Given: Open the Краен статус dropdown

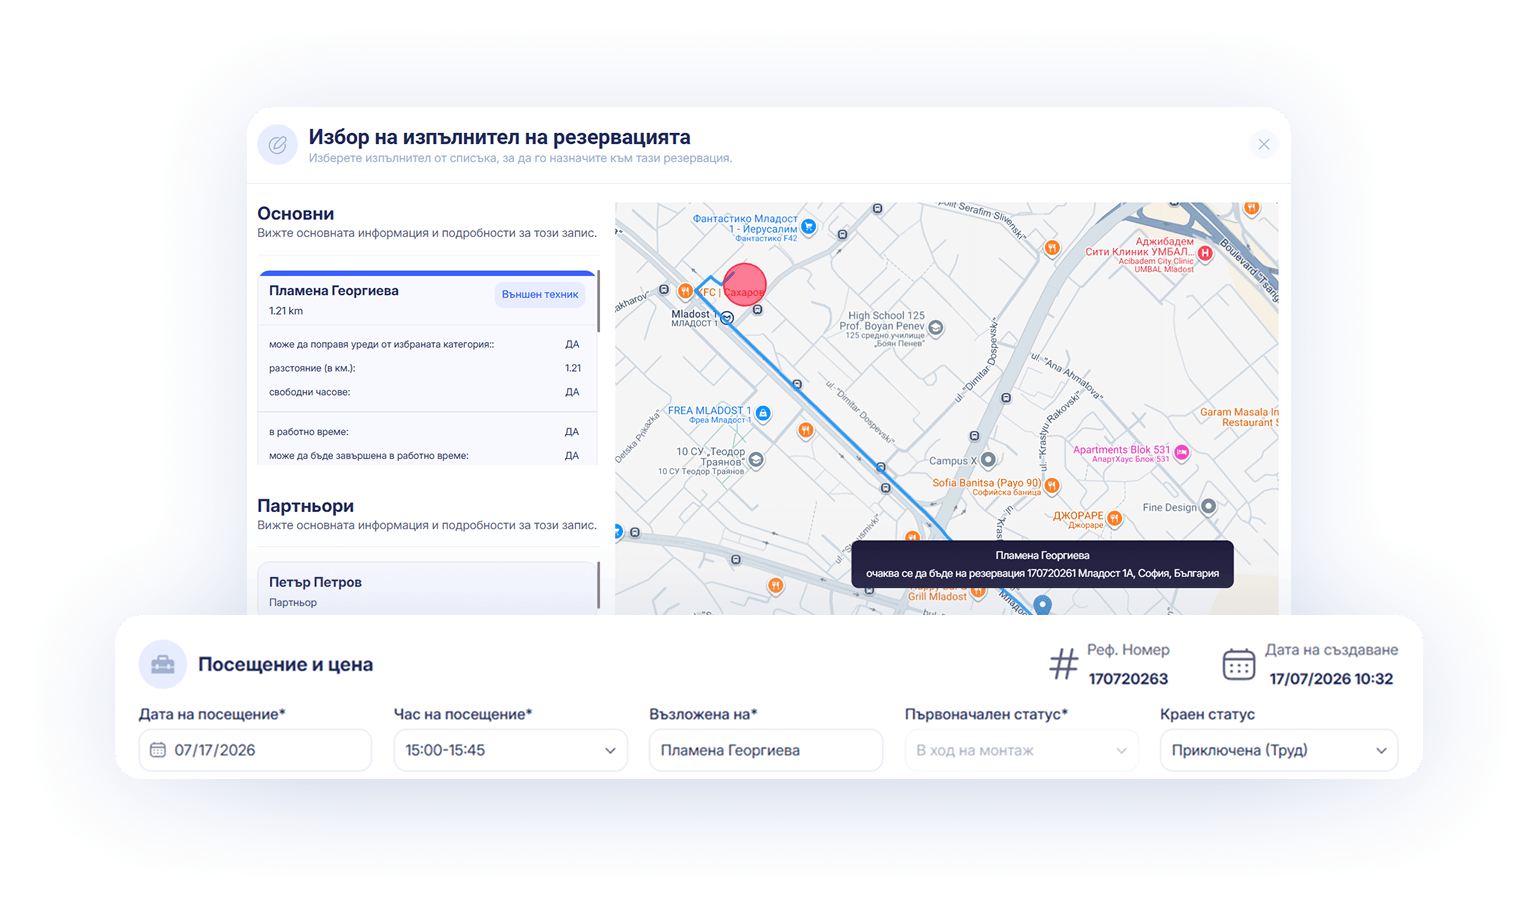Looking at the screenshot, I should (x=1278, y=750).
